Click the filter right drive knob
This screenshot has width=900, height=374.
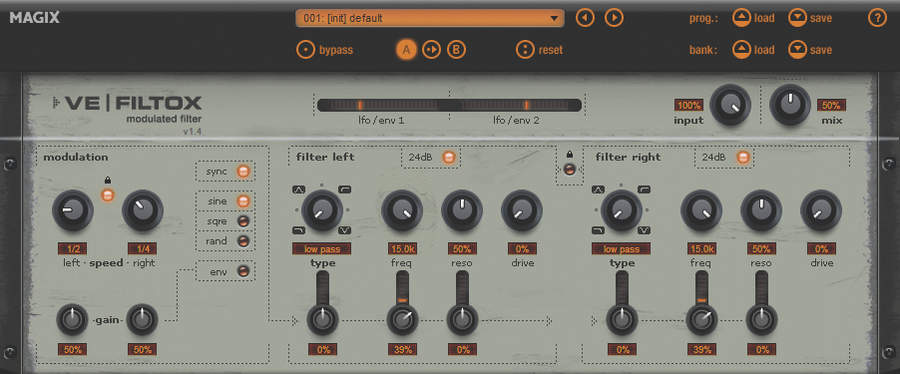pos(821,211)
